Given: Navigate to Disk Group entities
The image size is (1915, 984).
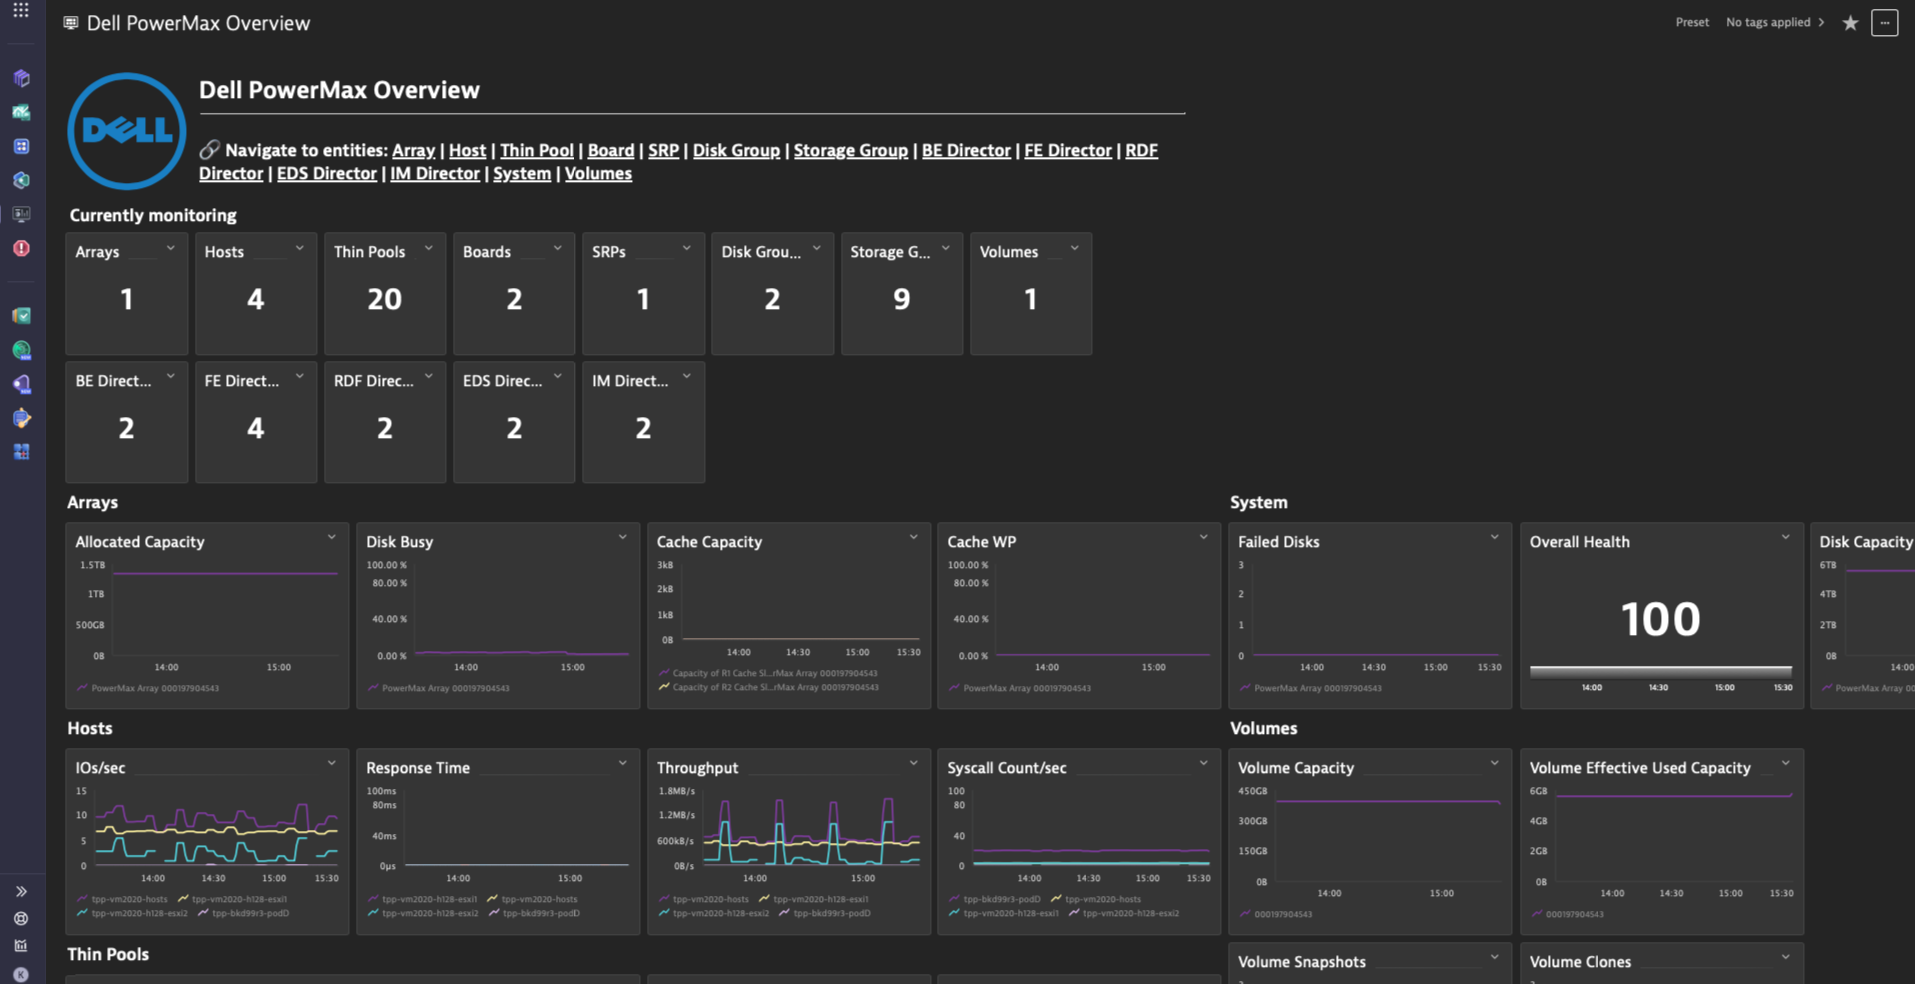Looking at the screenshot, I should (736, 150).
